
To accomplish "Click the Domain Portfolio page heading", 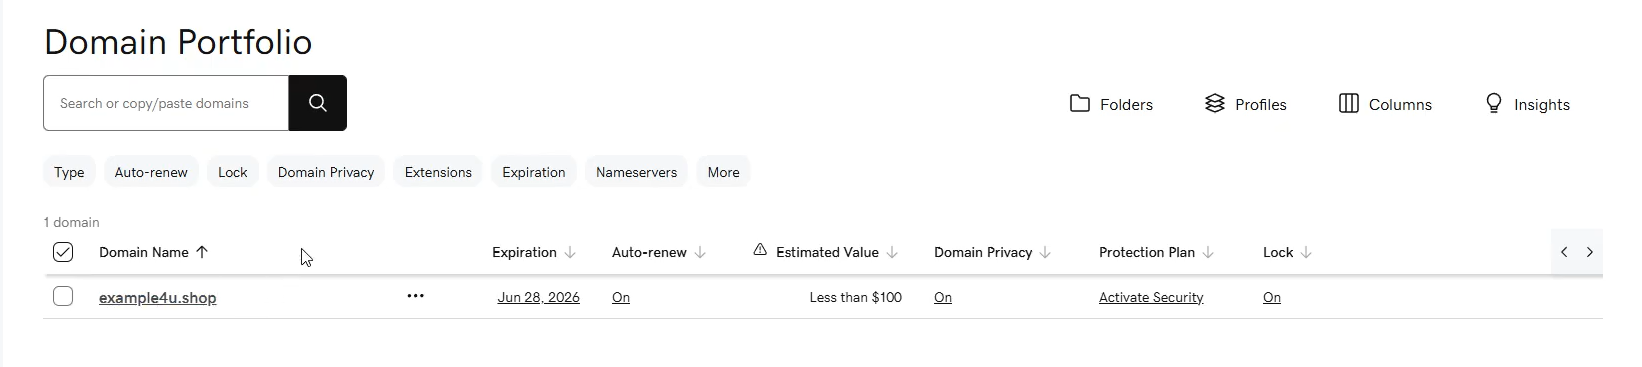I will pyautogui.click(x=178, y=42).
